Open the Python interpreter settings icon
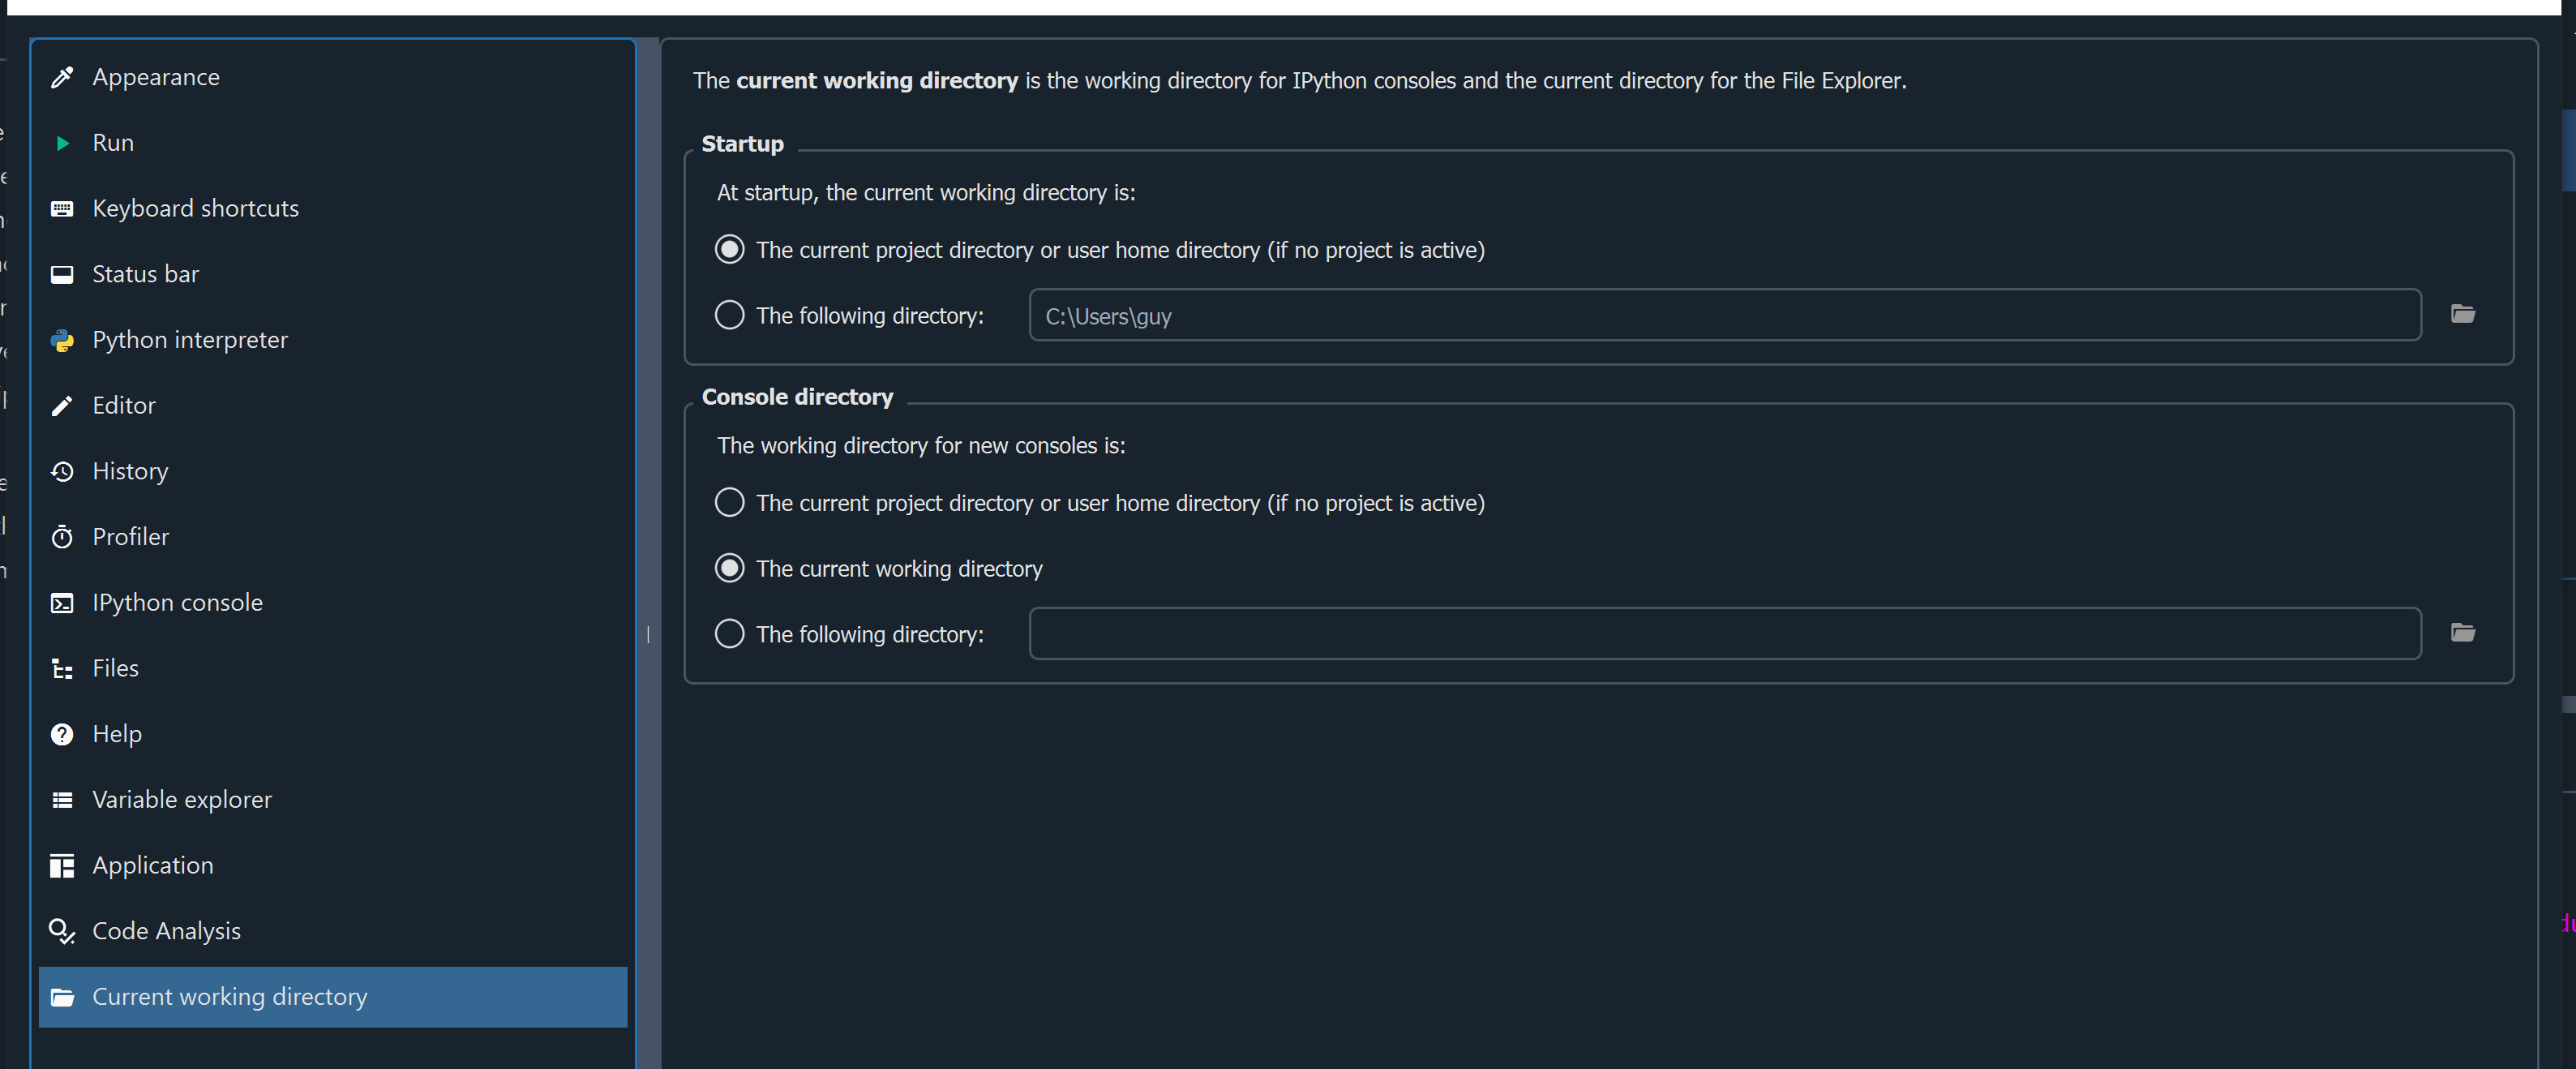This screenshot has width=2576, height=1069. pos(63,340)
